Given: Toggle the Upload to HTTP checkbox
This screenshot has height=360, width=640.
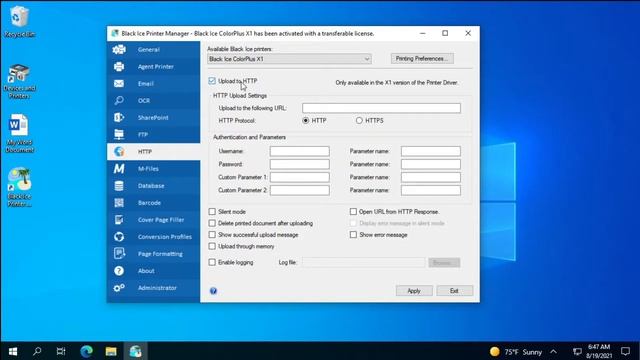Looking at the screenshot, I should pyautogui.click(x=212, y=81).
